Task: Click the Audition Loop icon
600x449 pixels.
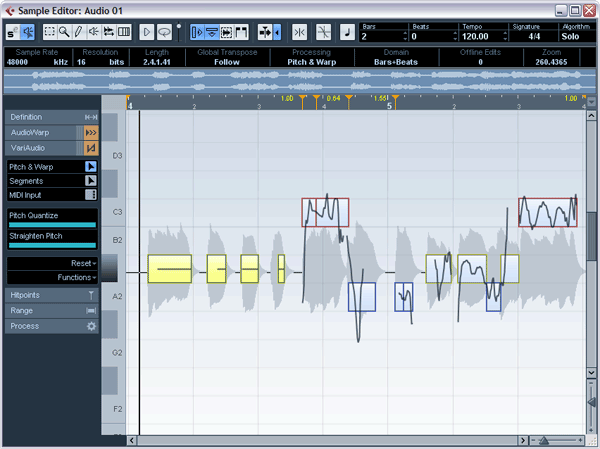Action: click(x=163, y=32)
